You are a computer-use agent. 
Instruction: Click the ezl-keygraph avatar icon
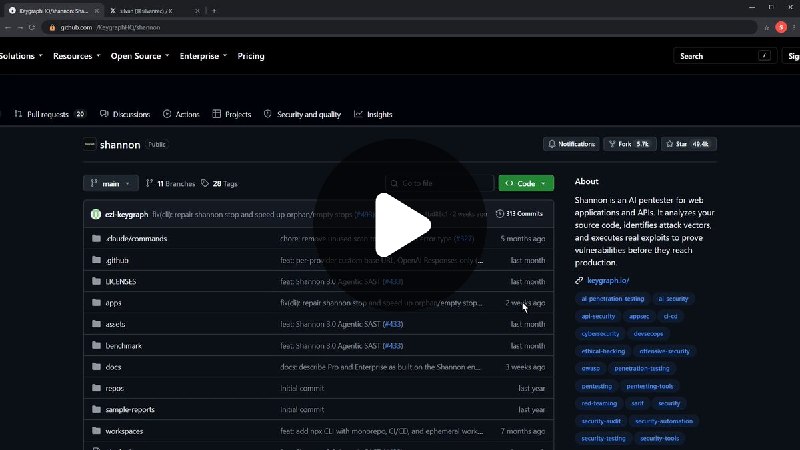pos(95,214)
